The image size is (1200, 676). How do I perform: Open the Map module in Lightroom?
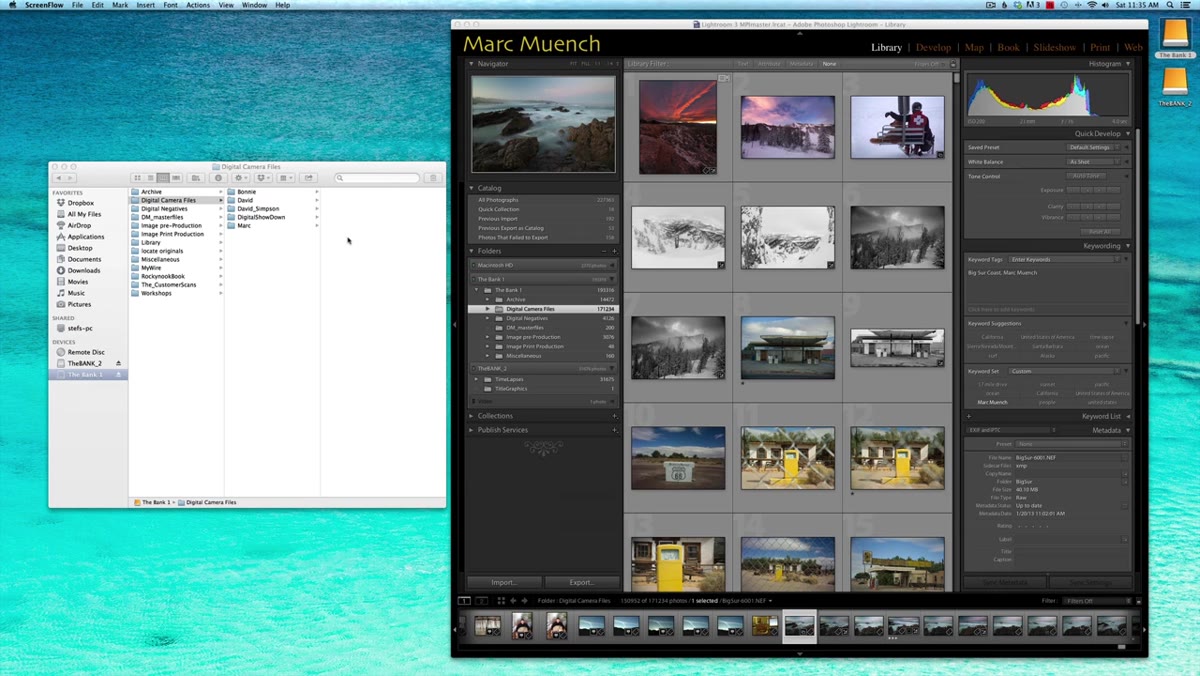coord(974,47)
